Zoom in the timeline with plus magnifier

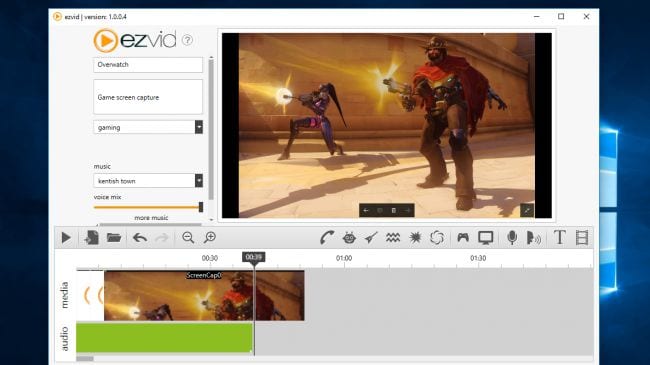pyautogui.click(x=210, y=238)
